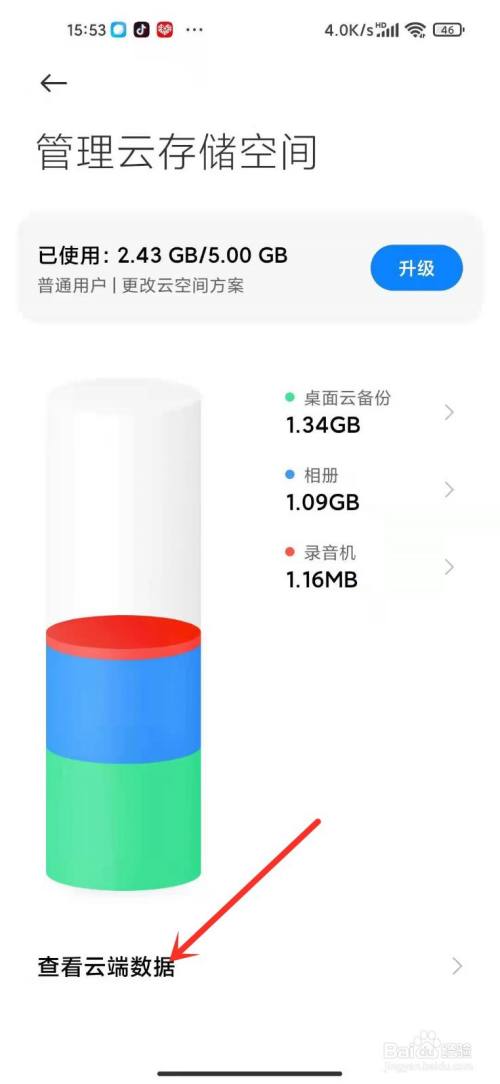Tap chevron beside 查看云端数据
The width and height of the screenshot is (500, 1084).
point(457,966)
